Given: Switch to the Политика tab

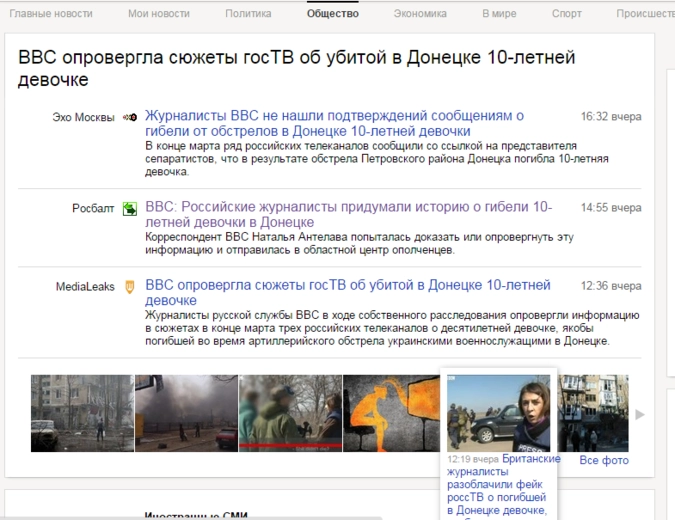Looking at the screenshot, I should (248, 14).
